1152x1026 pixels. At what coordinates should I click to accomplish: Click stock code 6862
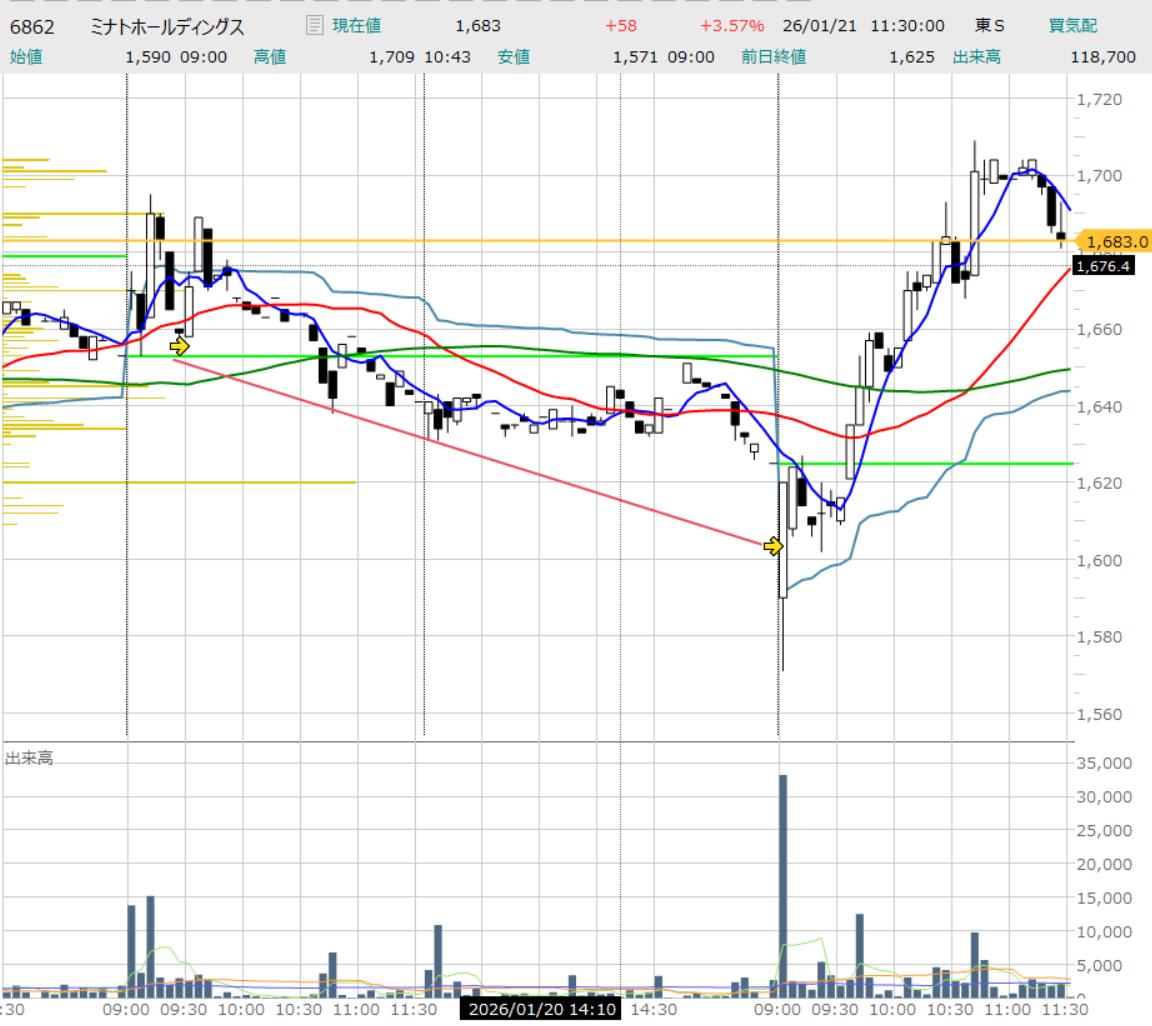32,27
